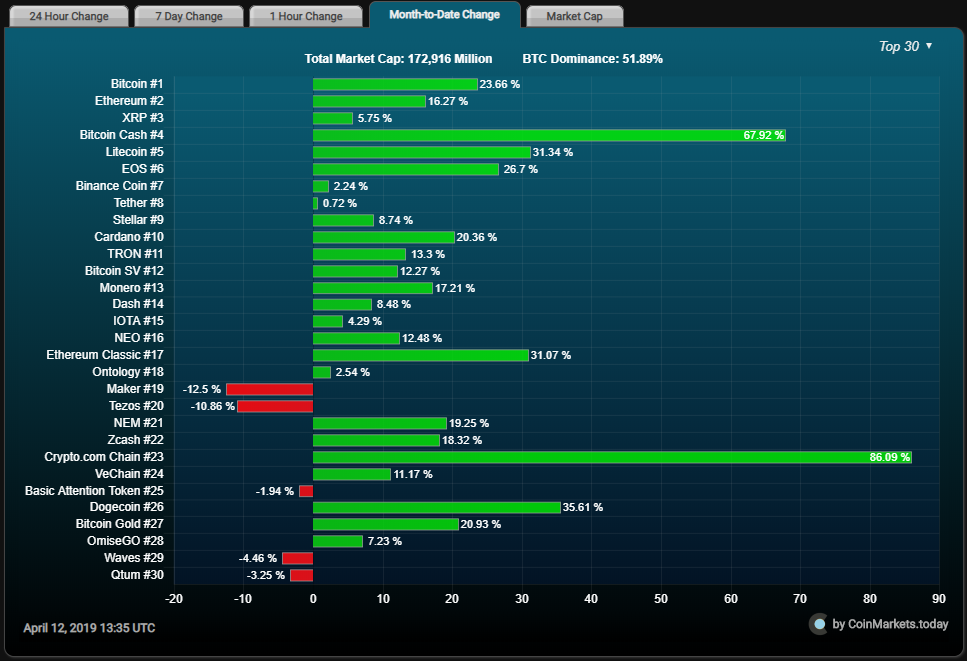Select the 1 Hour Change tab
Image resolution: width=967 pixels, height=661 pixels.
[x=306, y=16]
